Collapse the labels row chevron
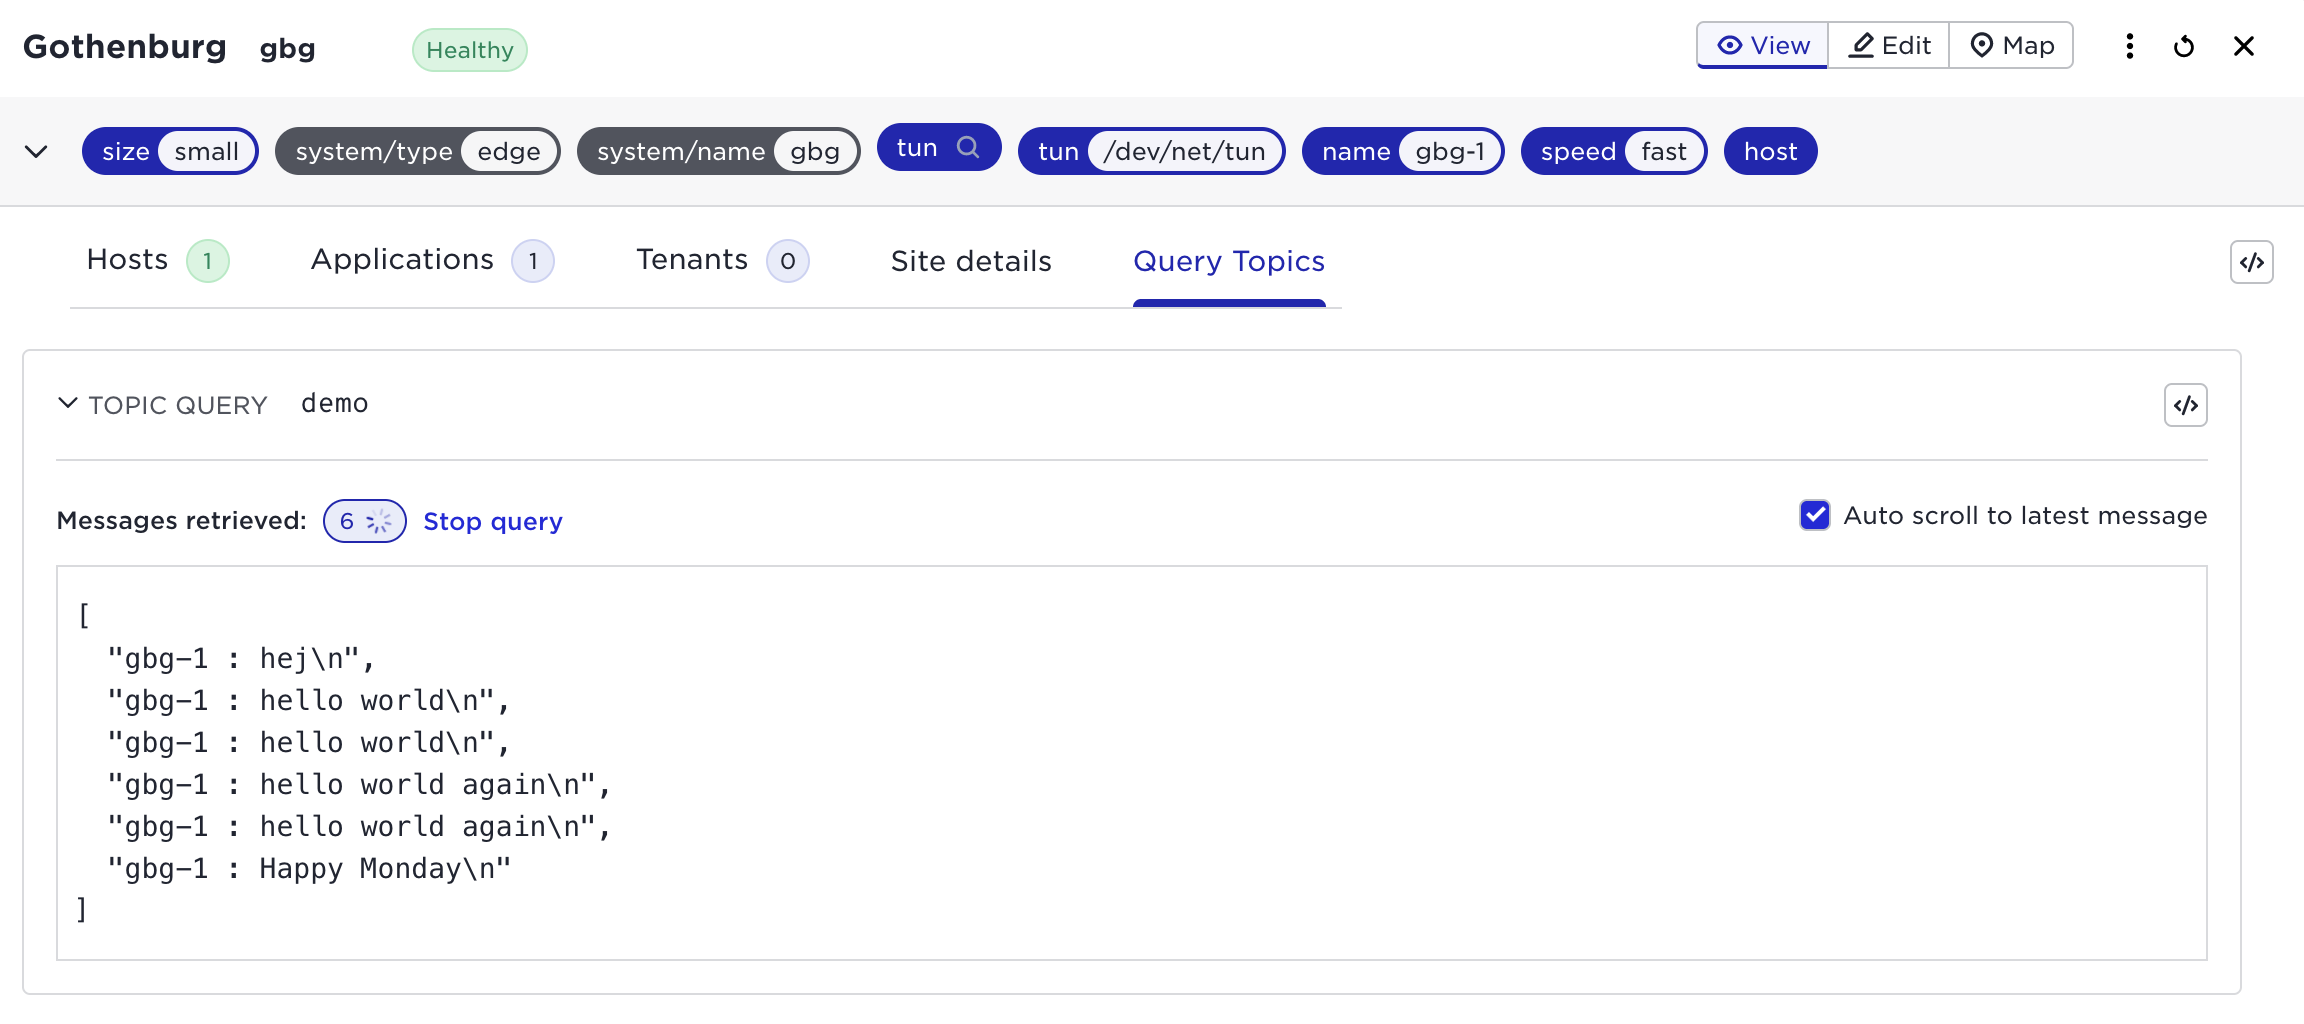Screen dimensions: 2304x1024 tap(36, 152)
